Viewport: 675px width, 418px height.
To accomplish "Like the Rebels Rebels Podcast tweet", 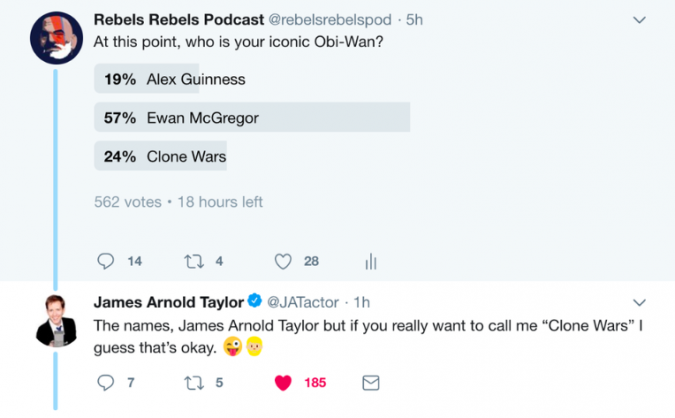I will pos(283,261).
